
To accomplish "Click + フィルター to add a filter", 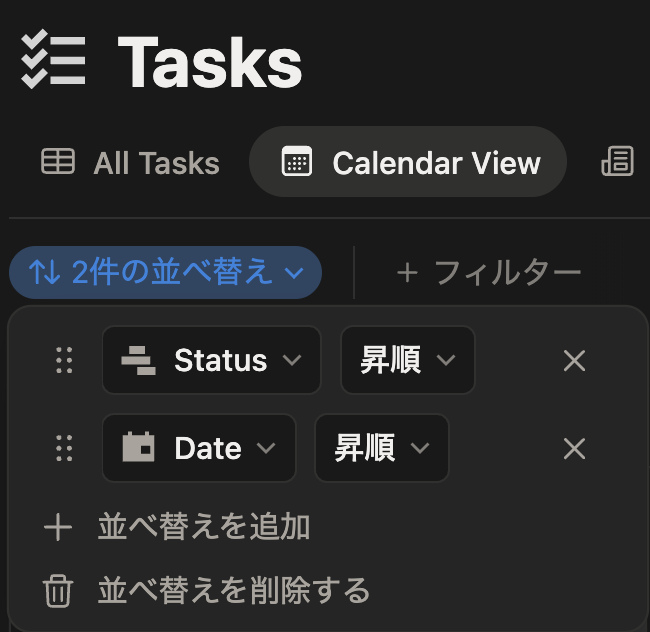I will (x=489, y=273).
